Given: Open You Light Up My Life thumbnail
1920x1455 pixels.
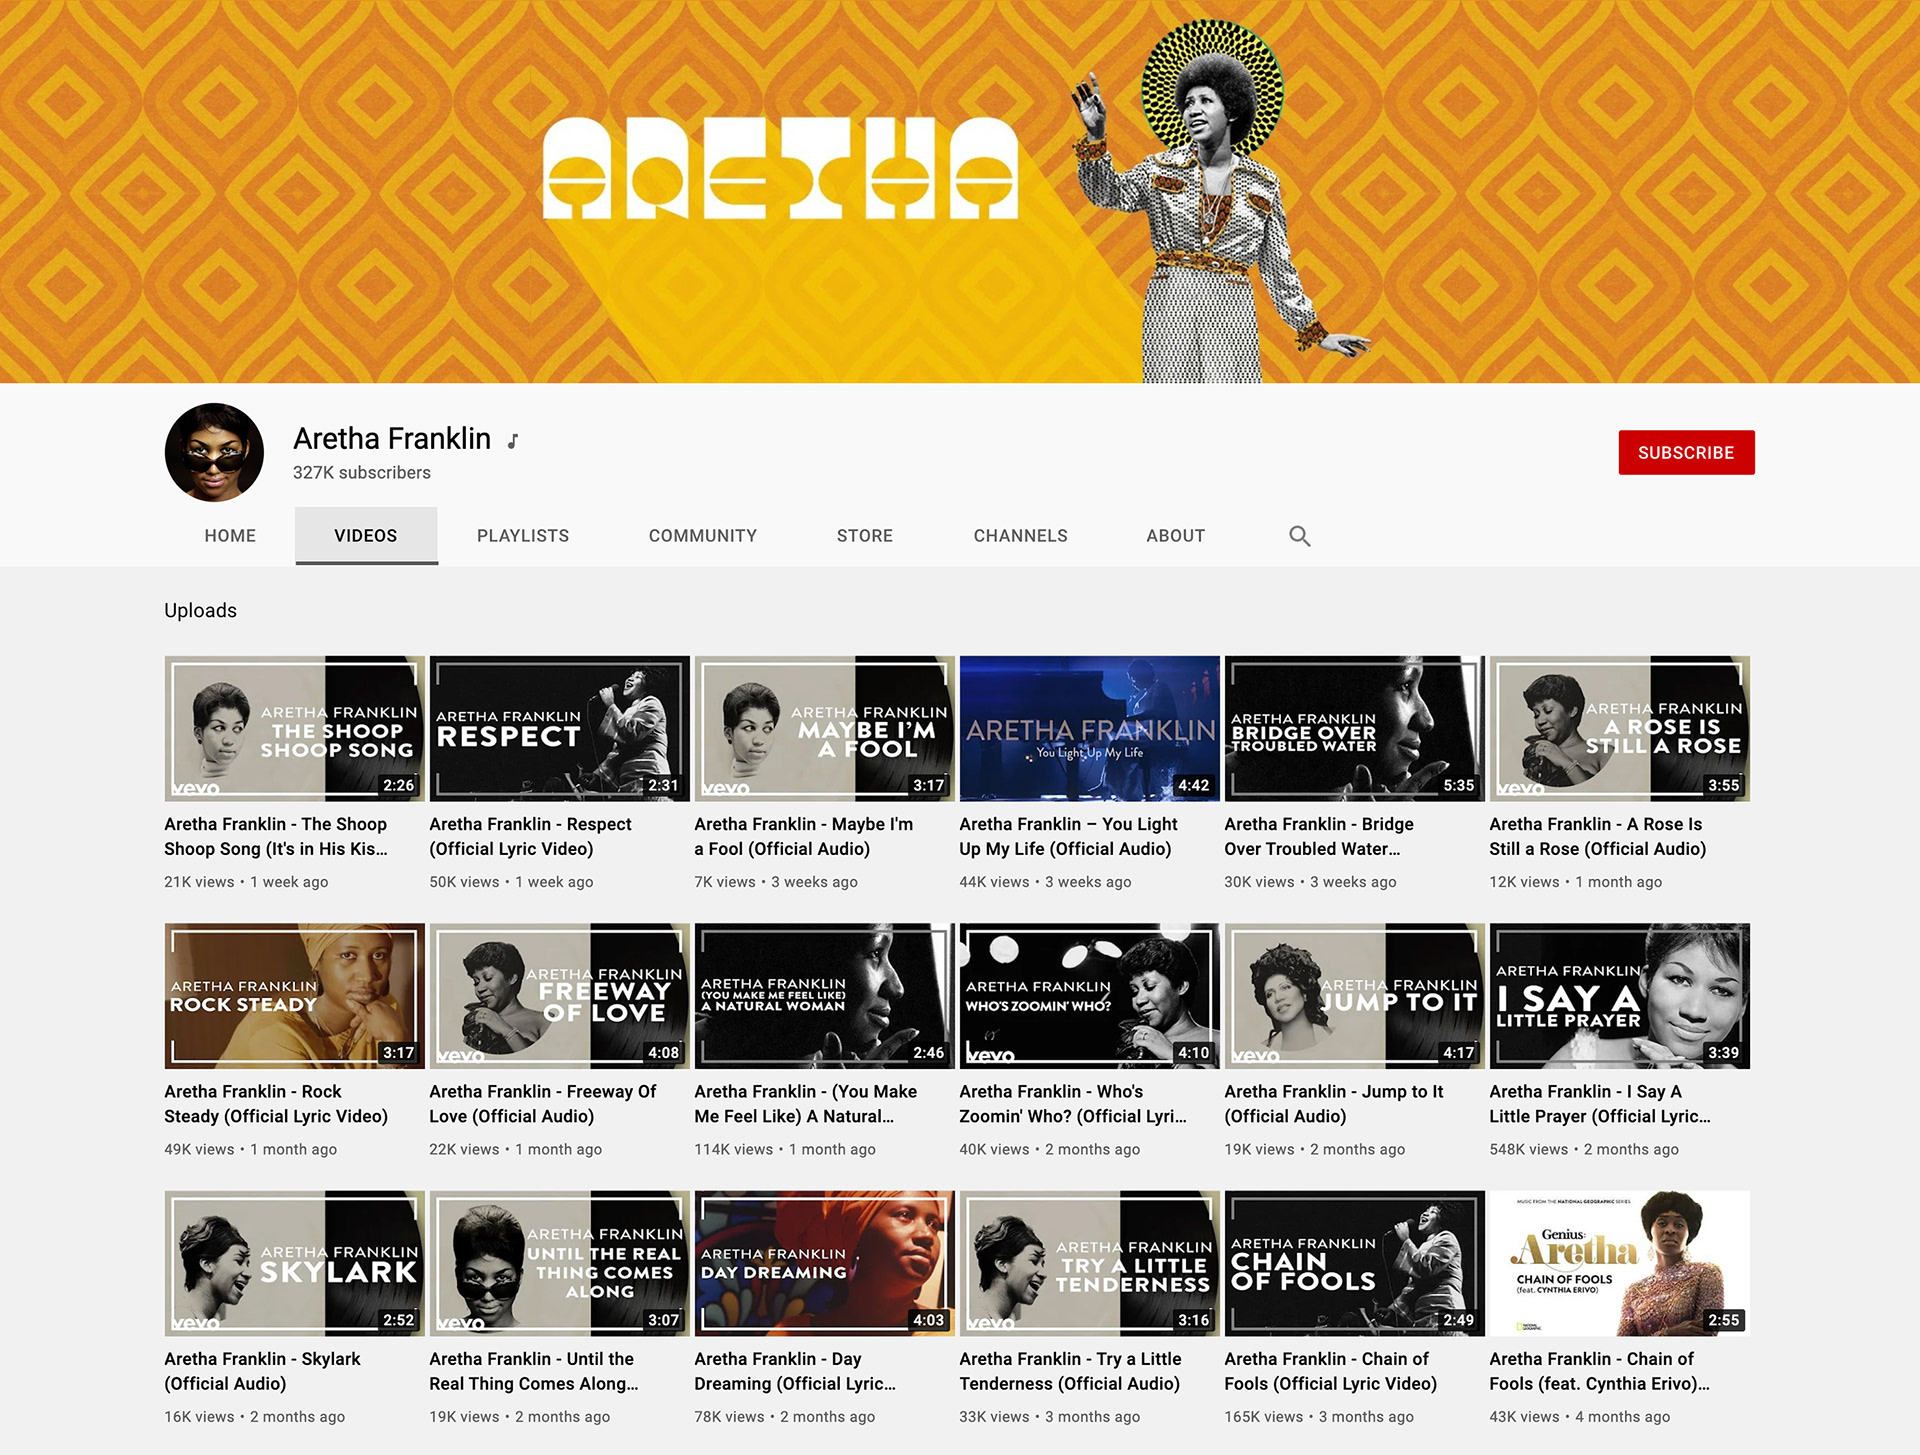Looking at the screenshot, I should [1089, 728].
